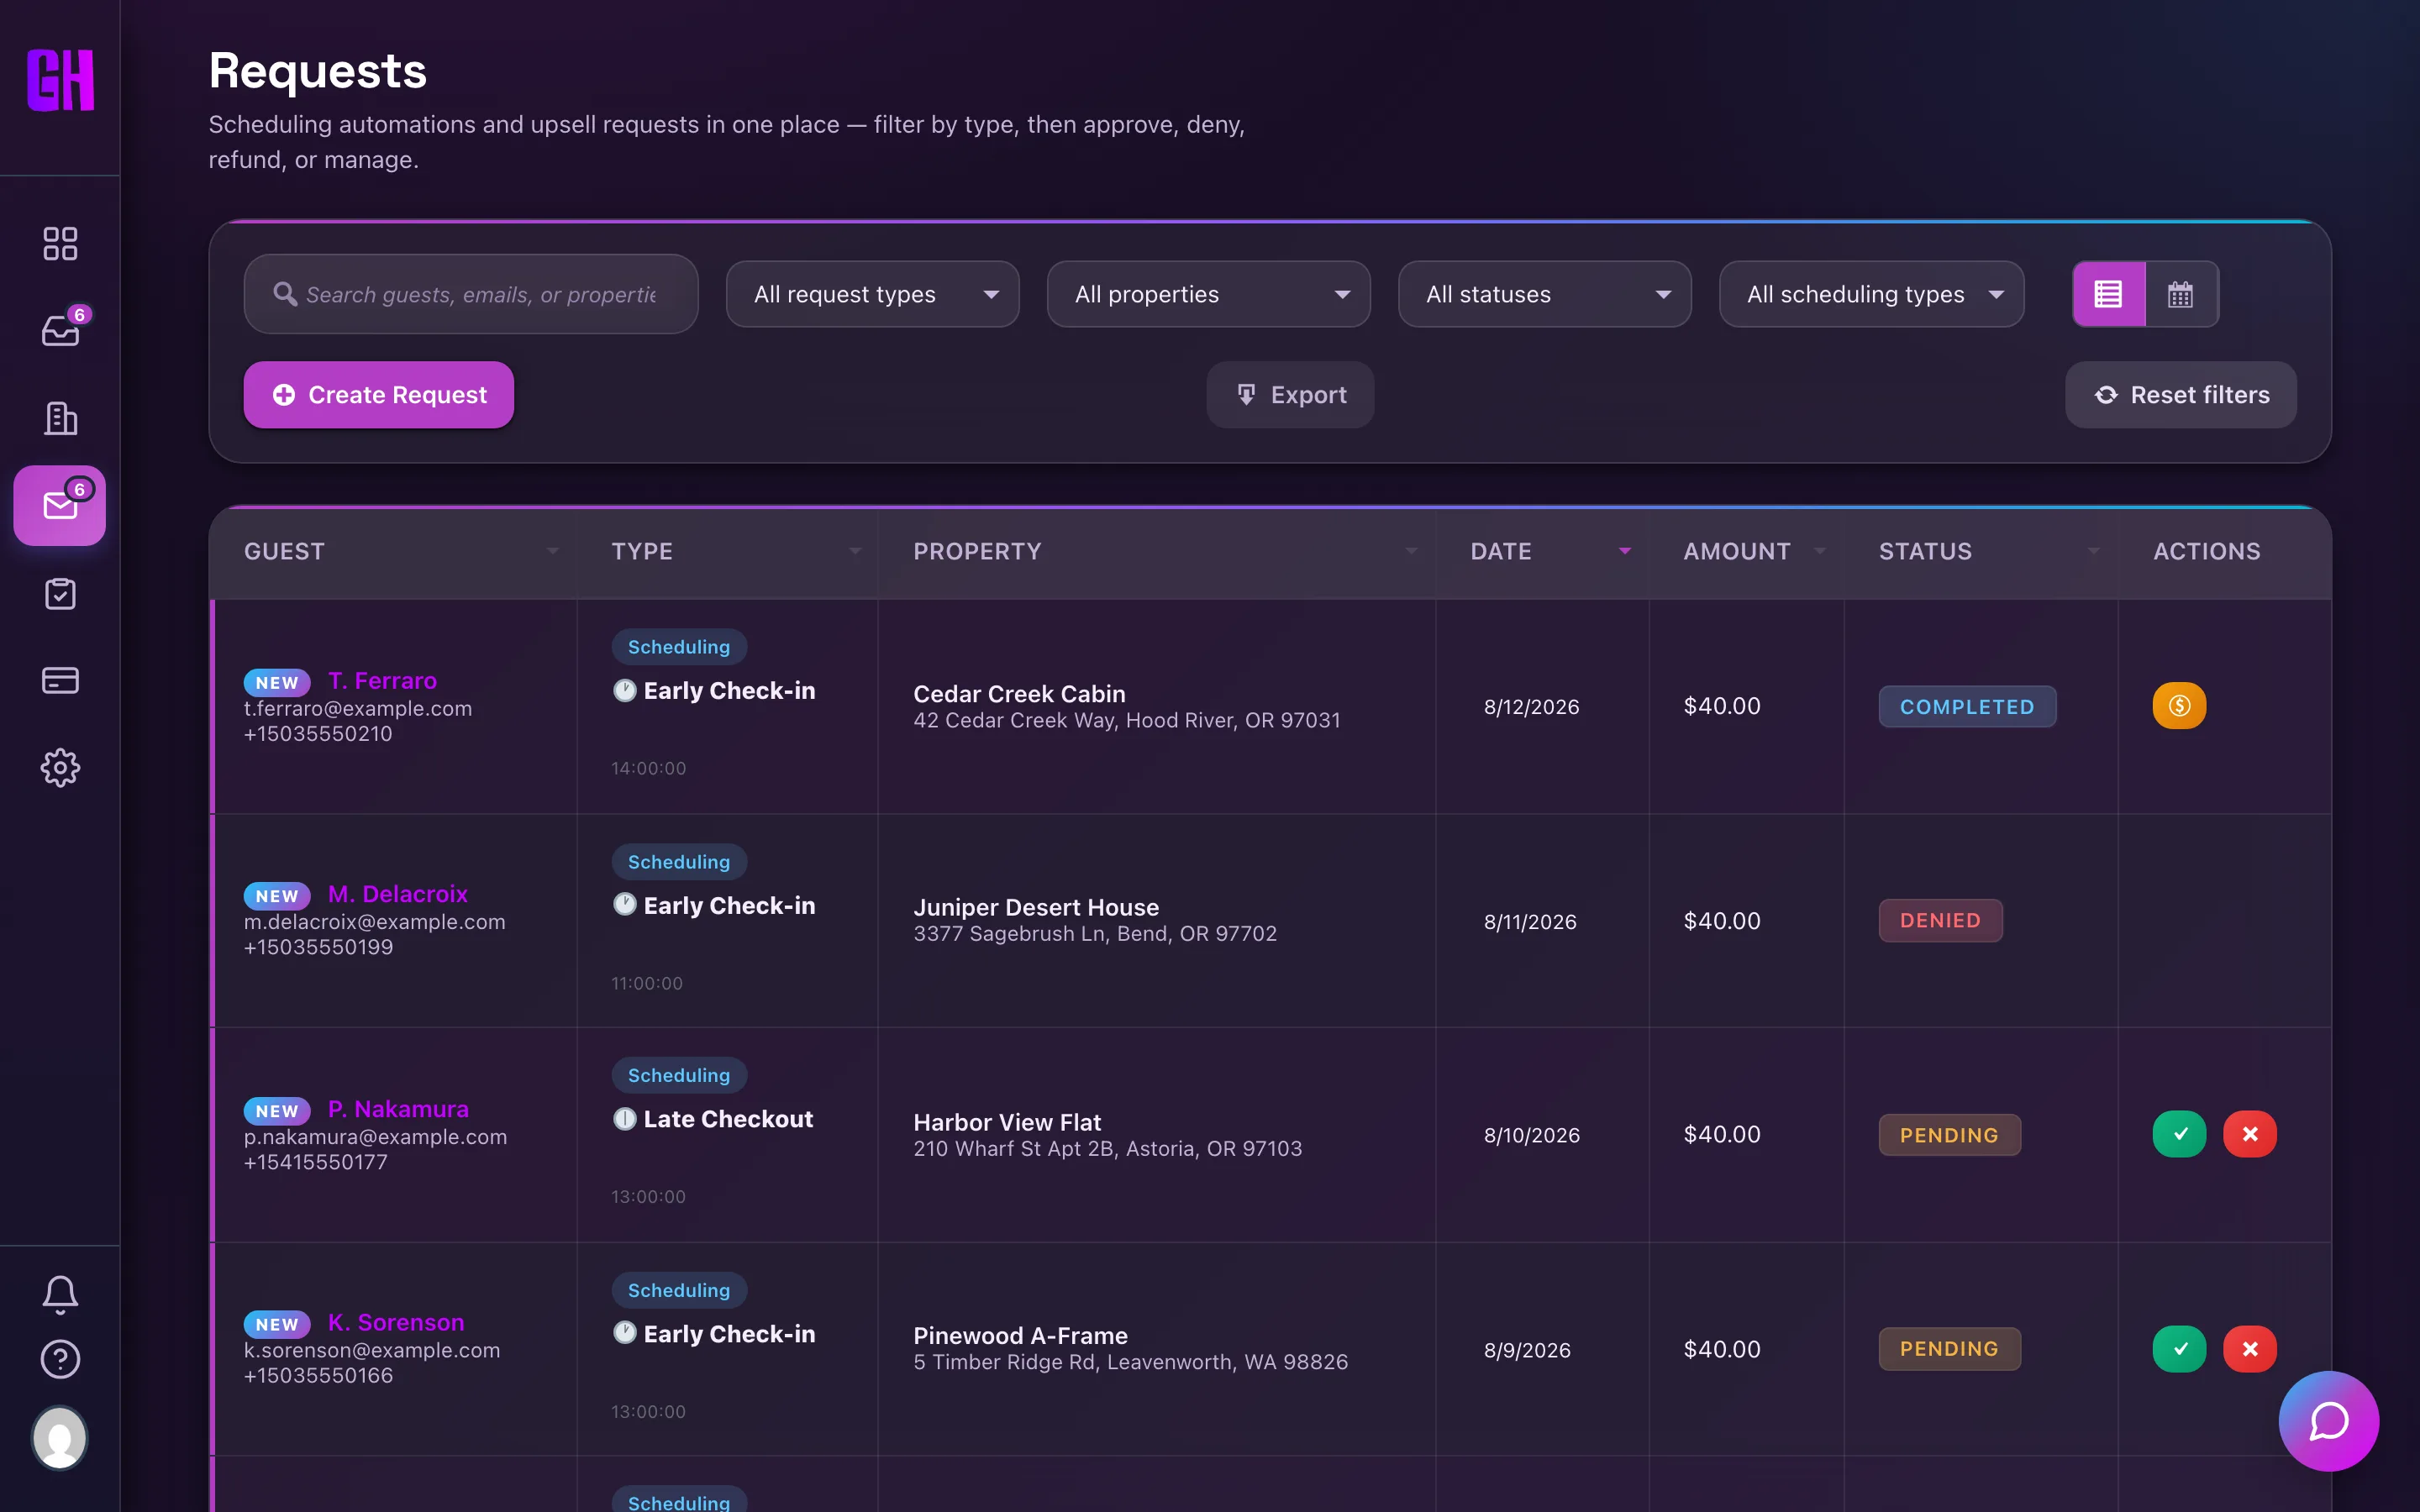Click the date 8/11/2026
The width and height of the screenshot is (2420, 1512).
tap(1530, 922)
